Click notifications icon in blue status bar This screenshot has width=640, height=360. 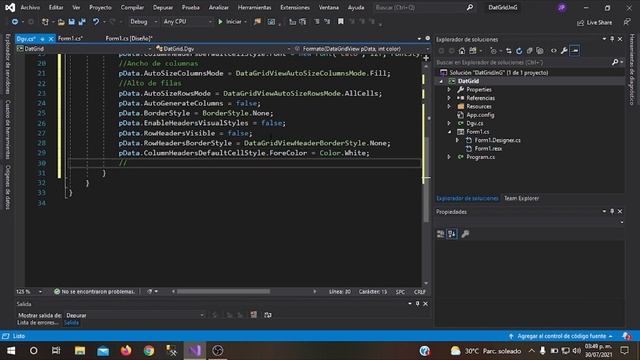coord(626,336)
